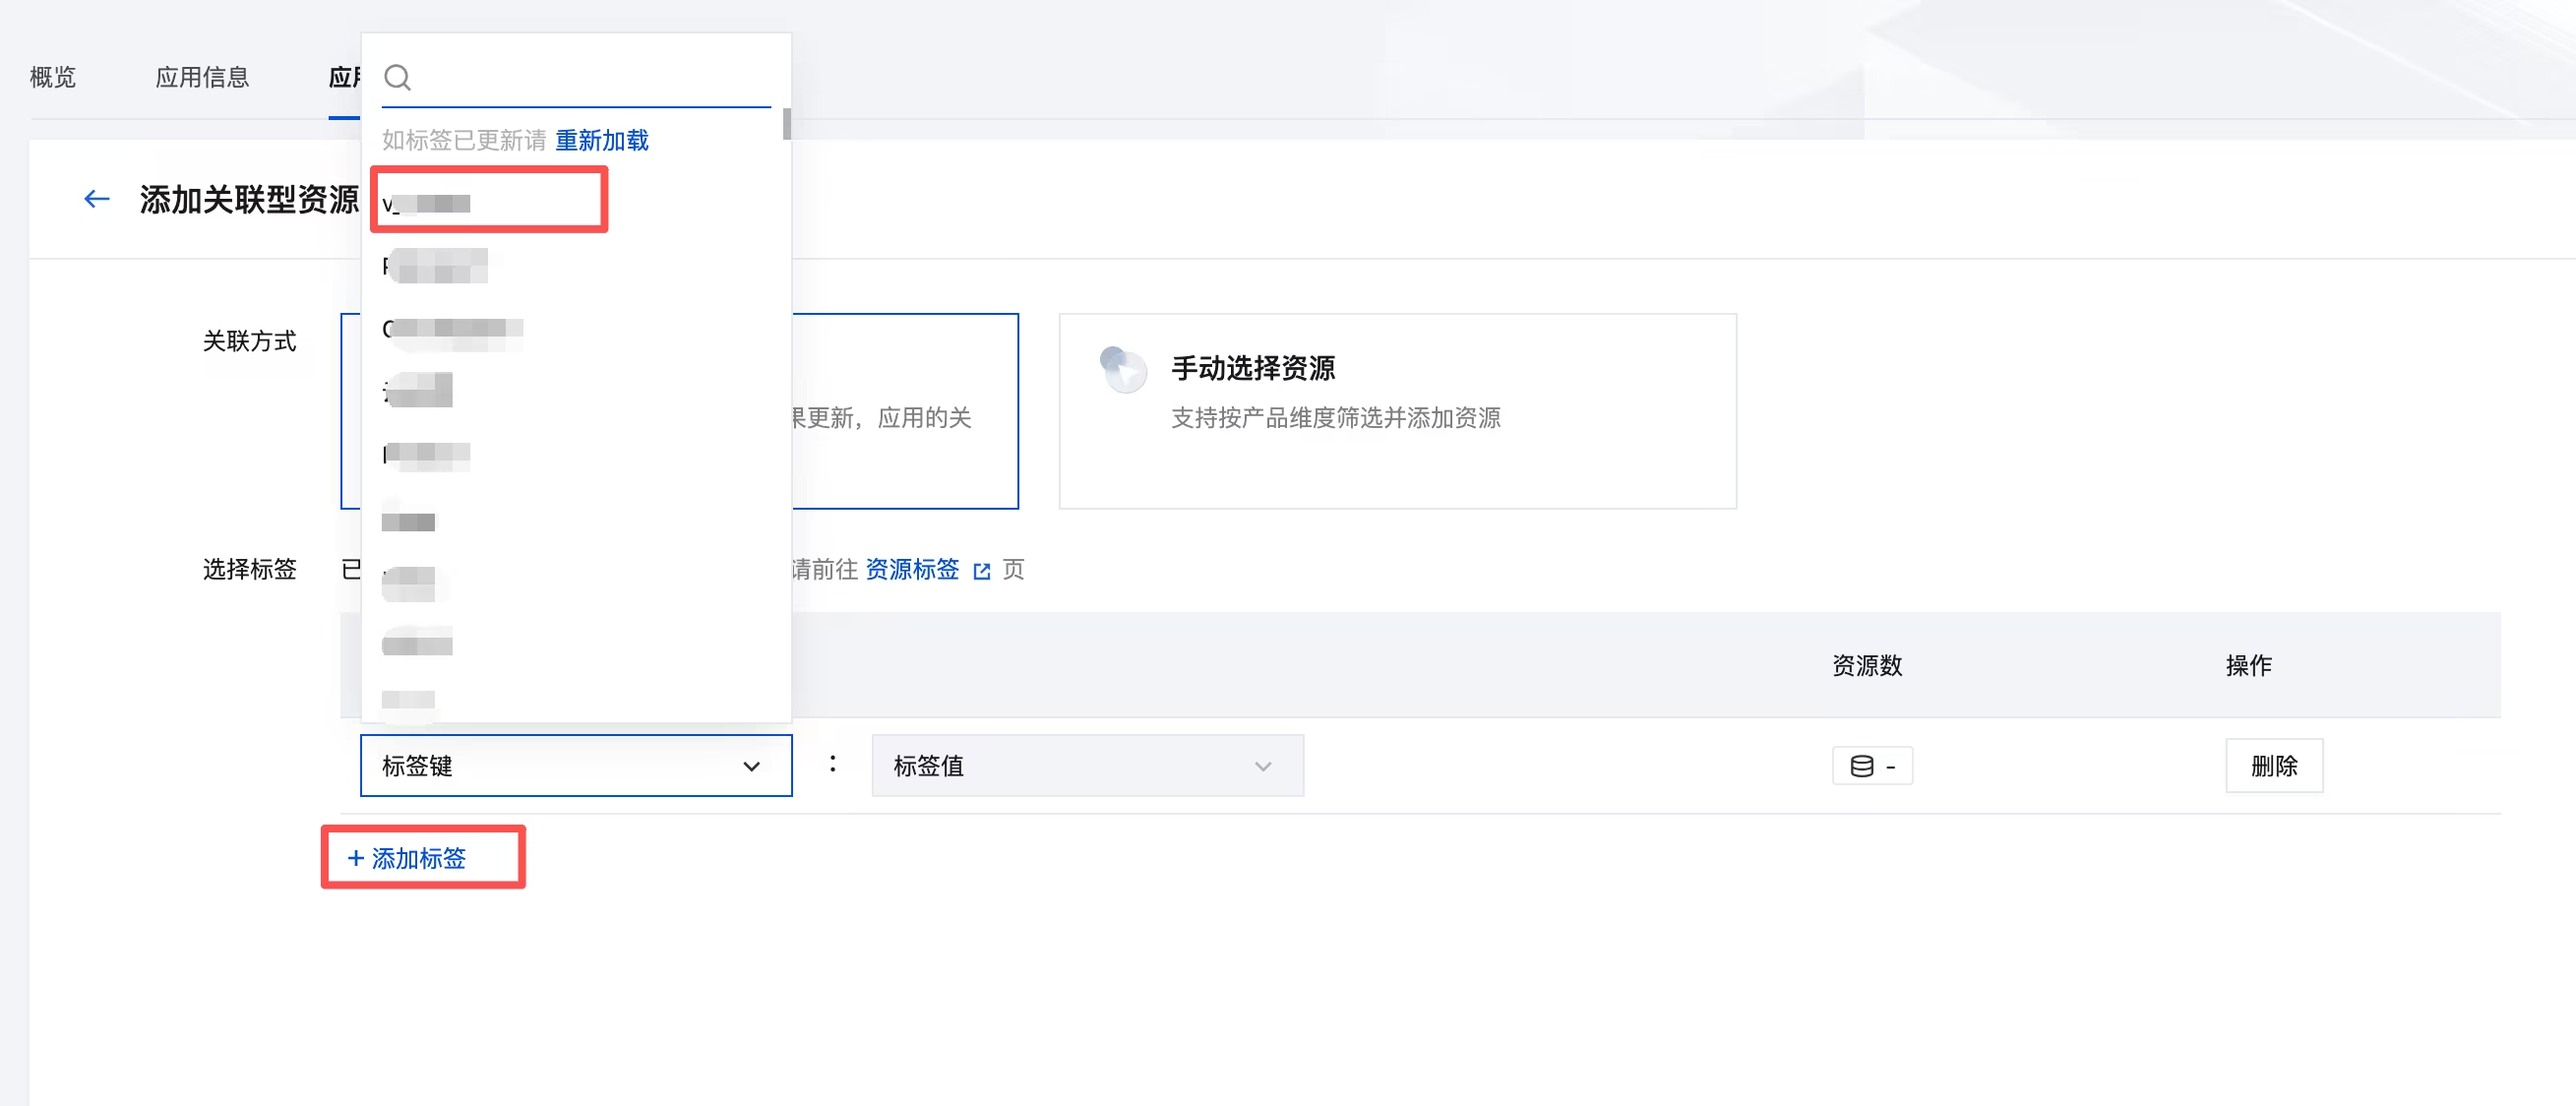Select the 手动选择资源 association option
The width and height of the screenshot is (2576, 1106).
pyautogui.click(x=1397, y=411)
